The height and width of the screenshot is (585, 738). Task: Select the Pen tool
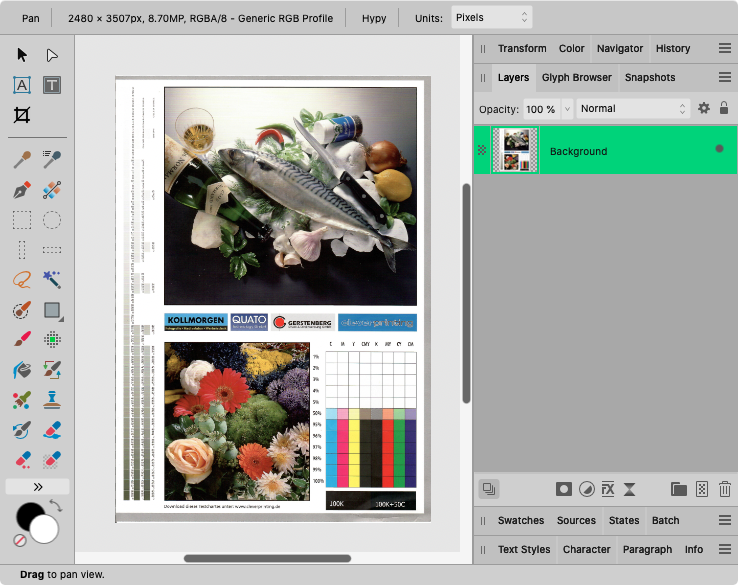22,190
